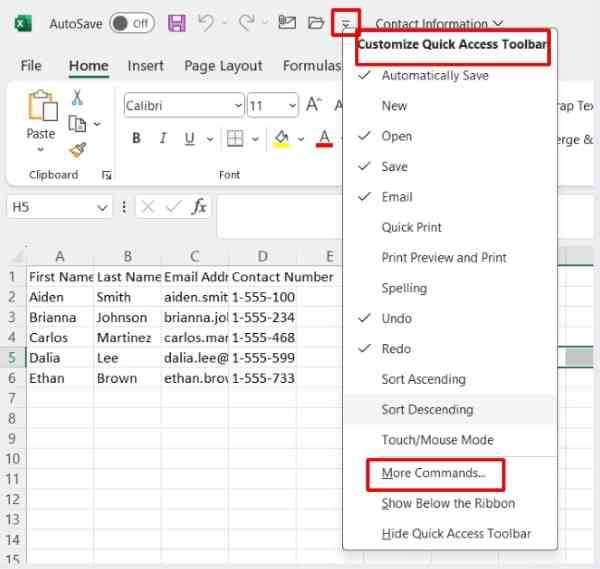Select column A header
Image resolution: width=600 pixels, height=569 pixels.
coord(60,256)
